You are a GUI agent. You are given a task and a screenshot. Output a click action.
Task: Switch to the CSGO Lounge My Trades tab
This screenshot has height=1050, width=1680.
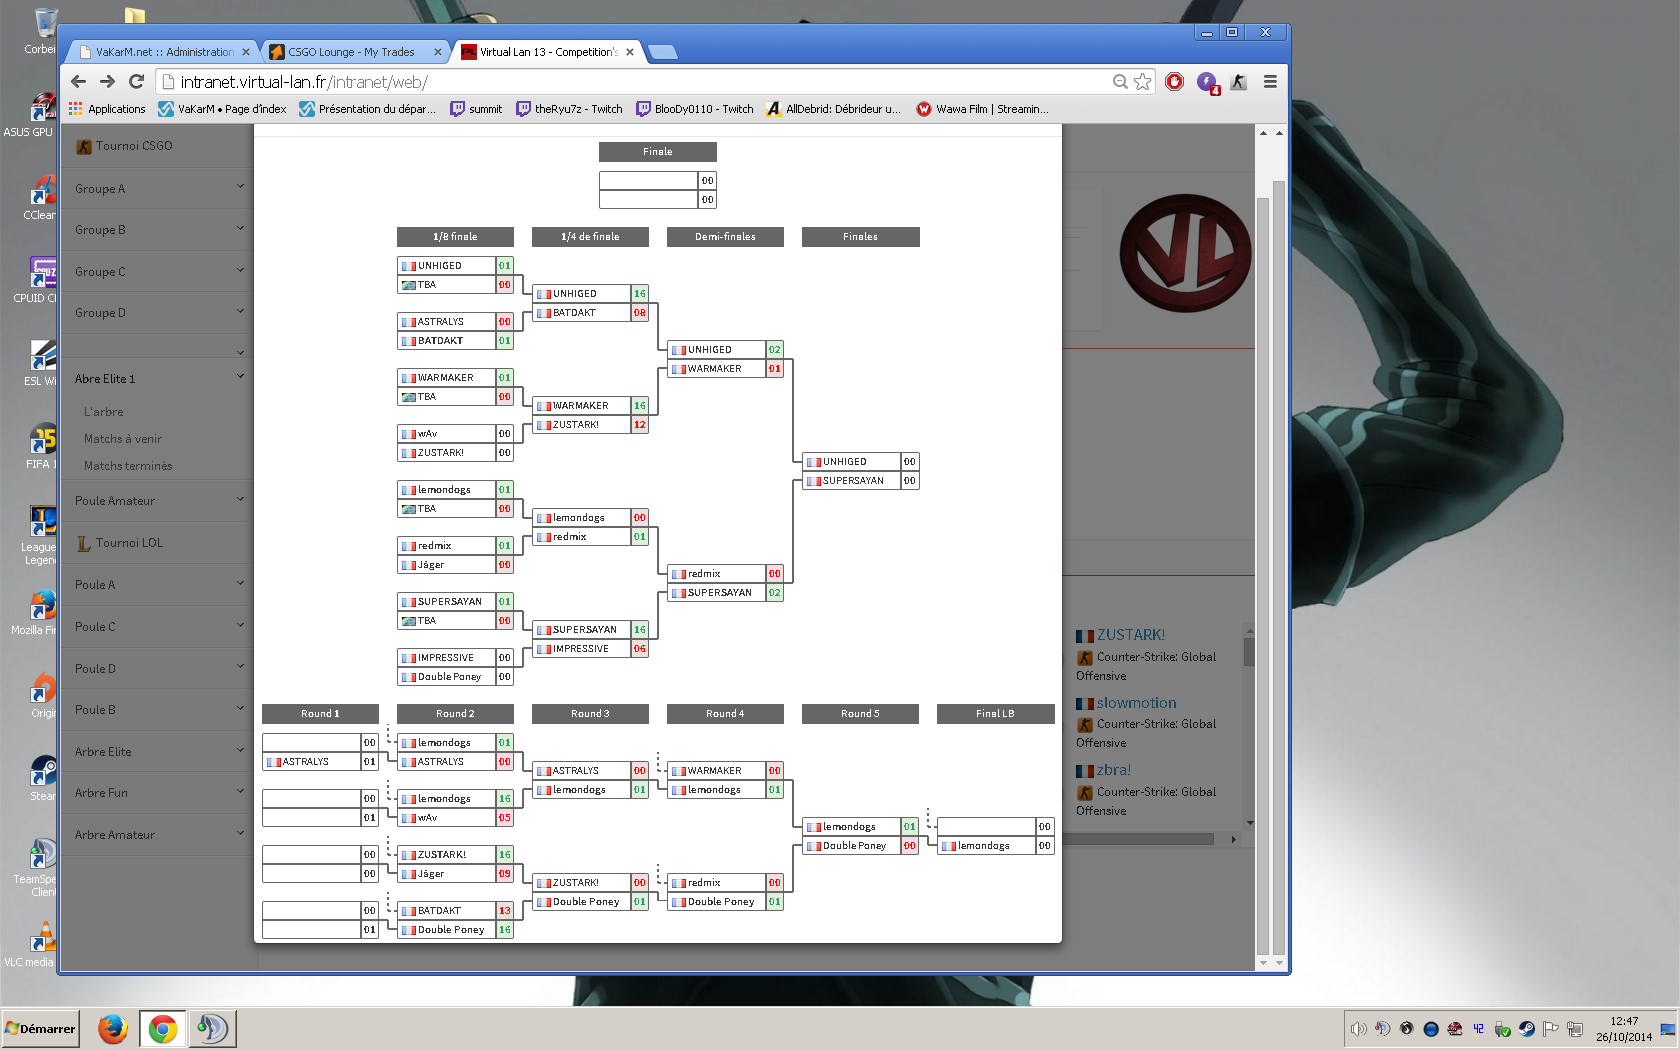click(351, 52)
